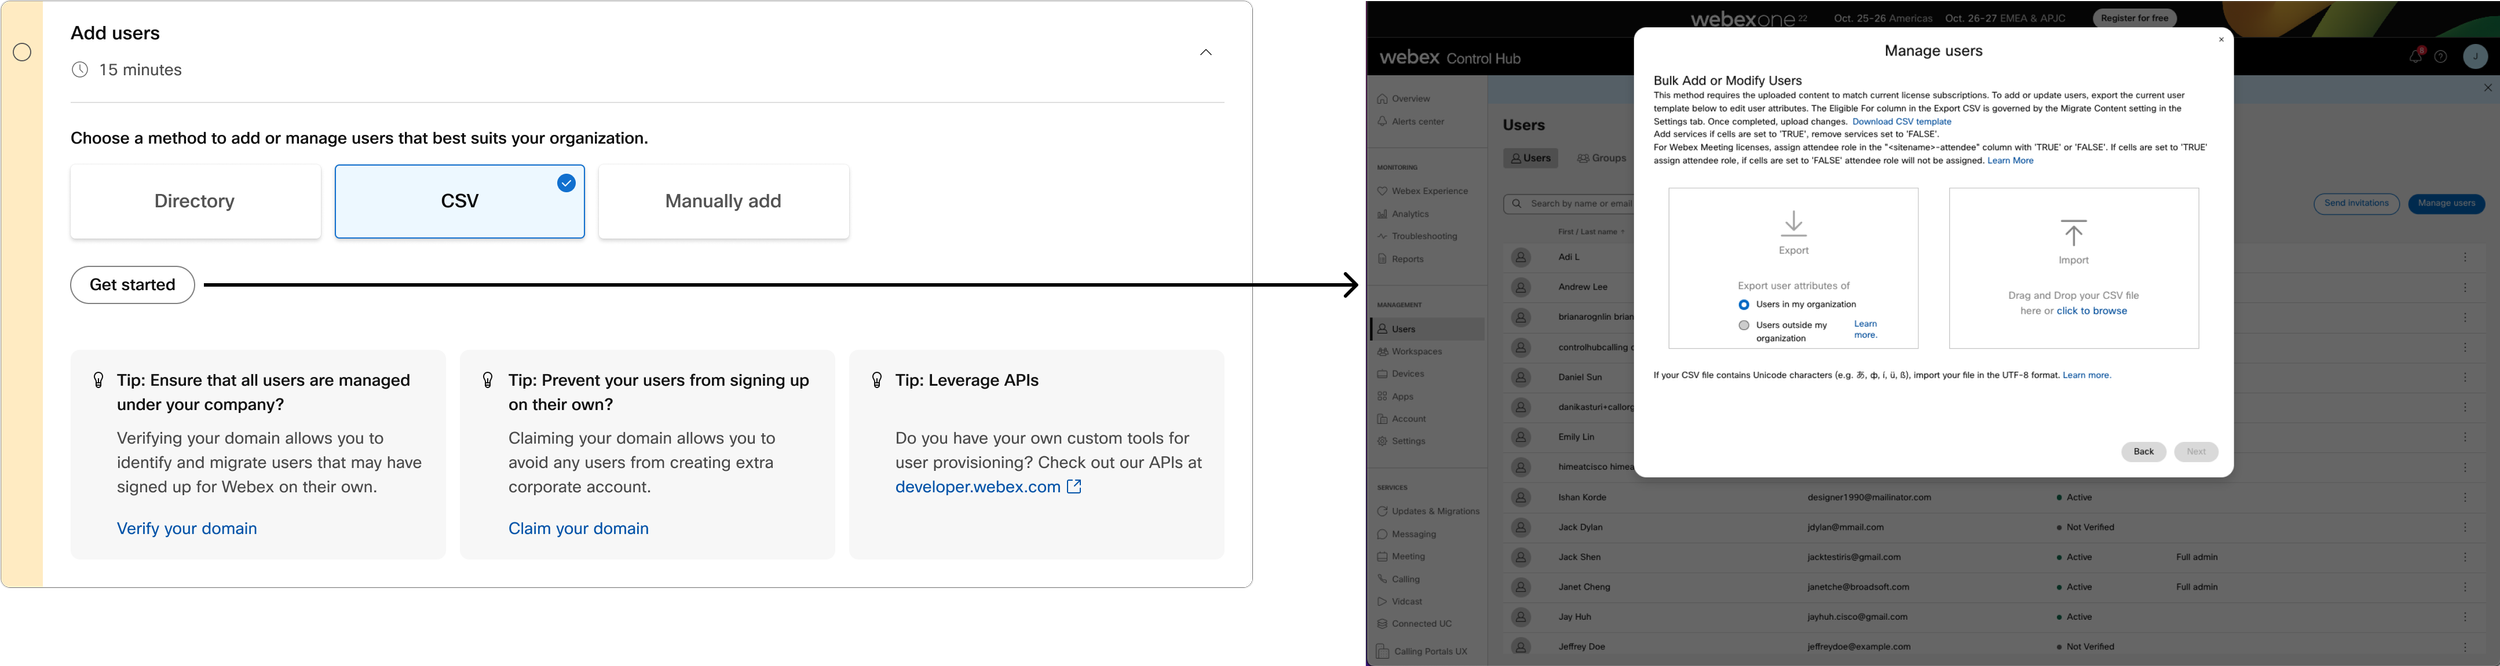The height and width of the screenshot is (666, 2500).
Task: Open Apps in the sidebar
Action: [1395, 397]
